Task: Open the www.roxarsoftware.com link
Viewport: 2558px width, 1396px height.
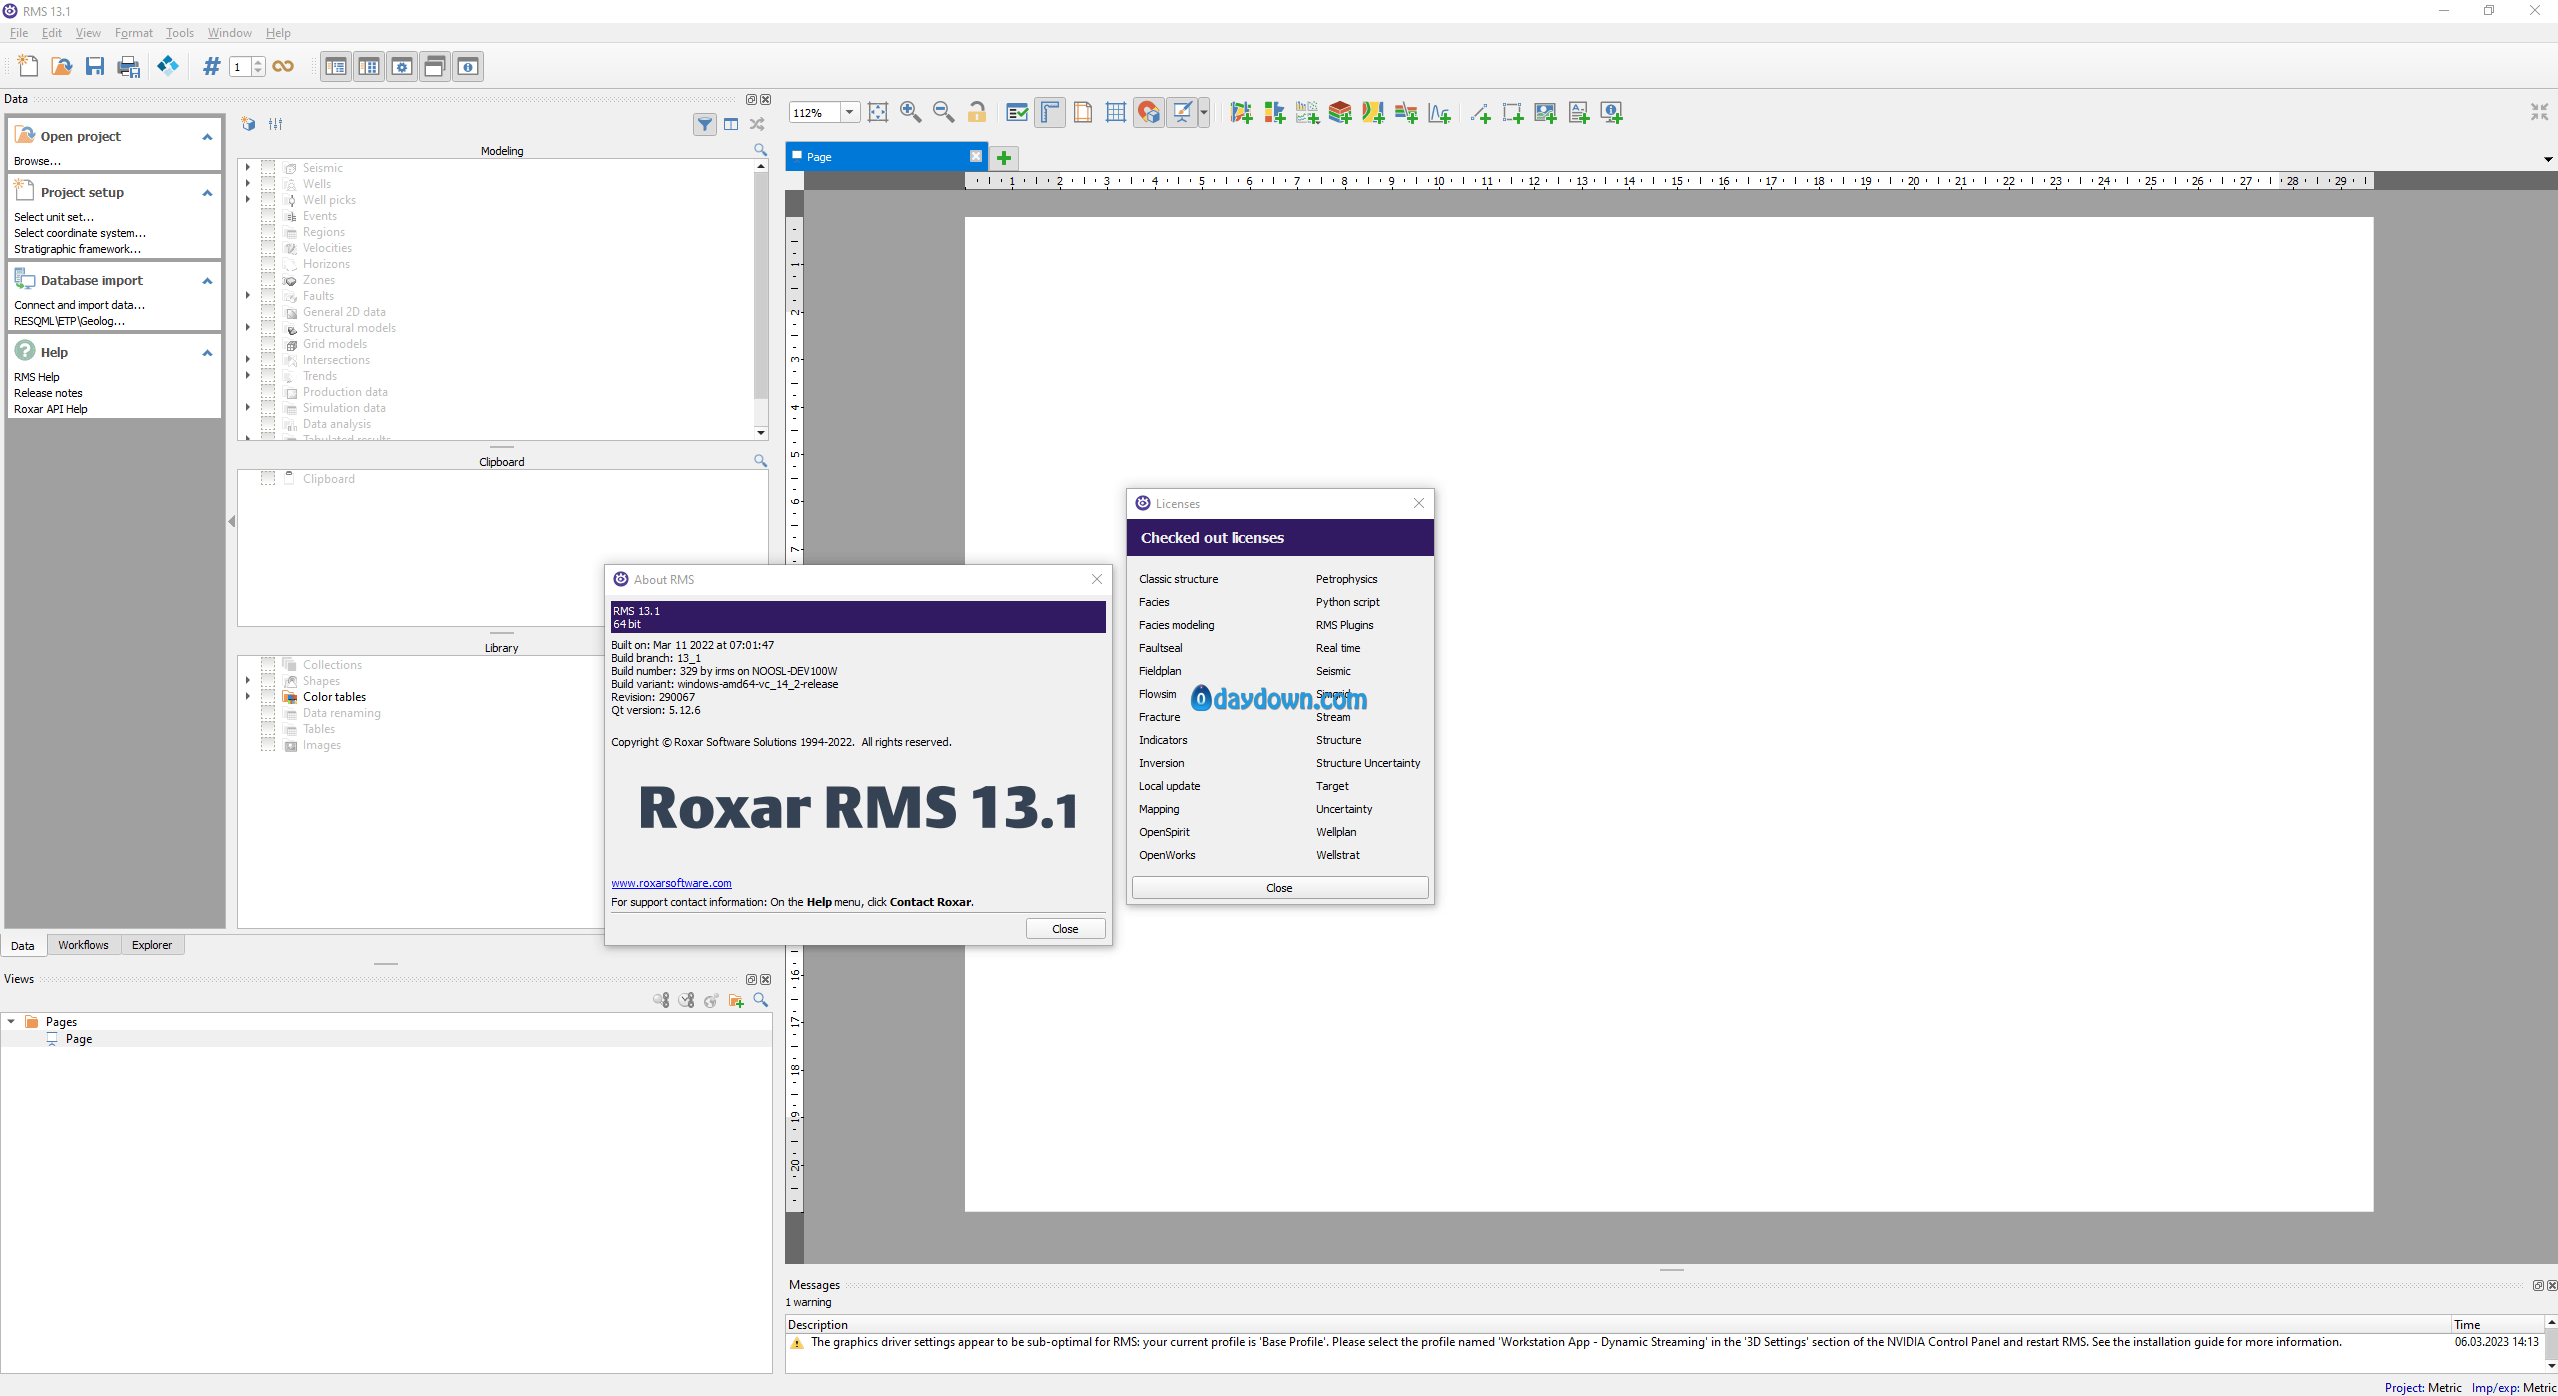Action: [671, 883]
